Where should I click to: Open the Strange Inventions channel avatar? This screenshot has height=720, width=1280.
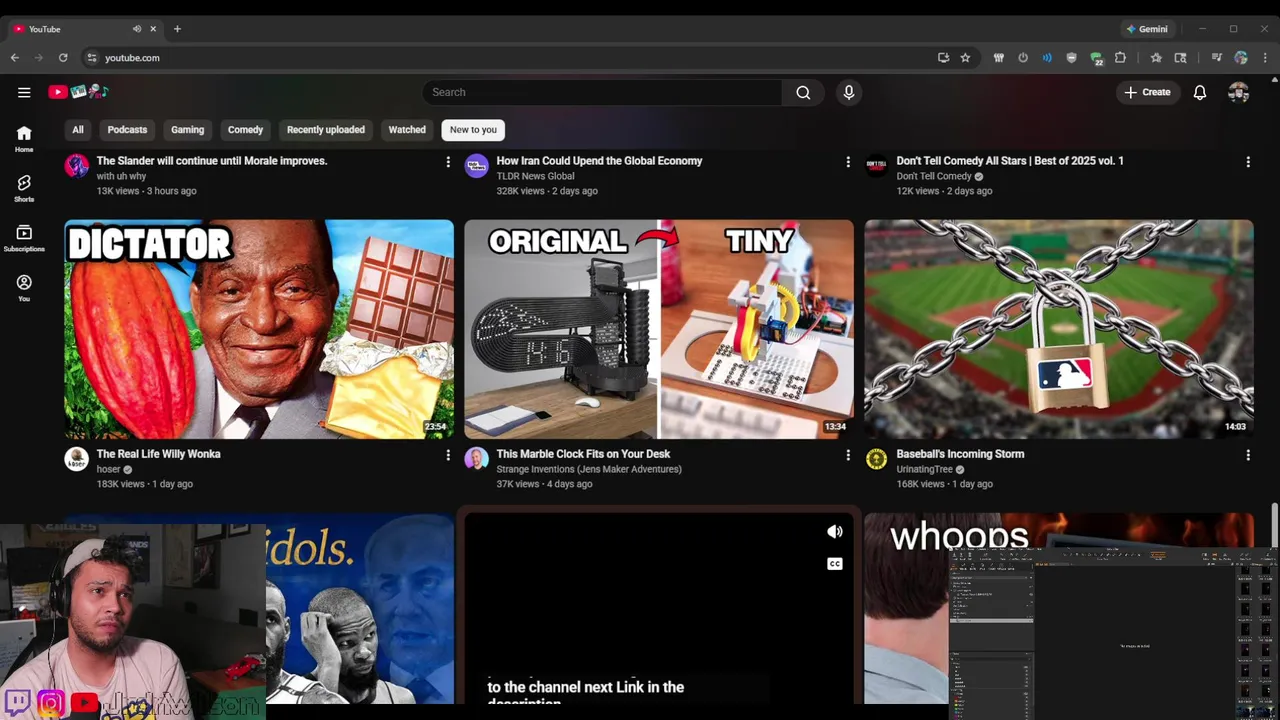tap(477, 459)
